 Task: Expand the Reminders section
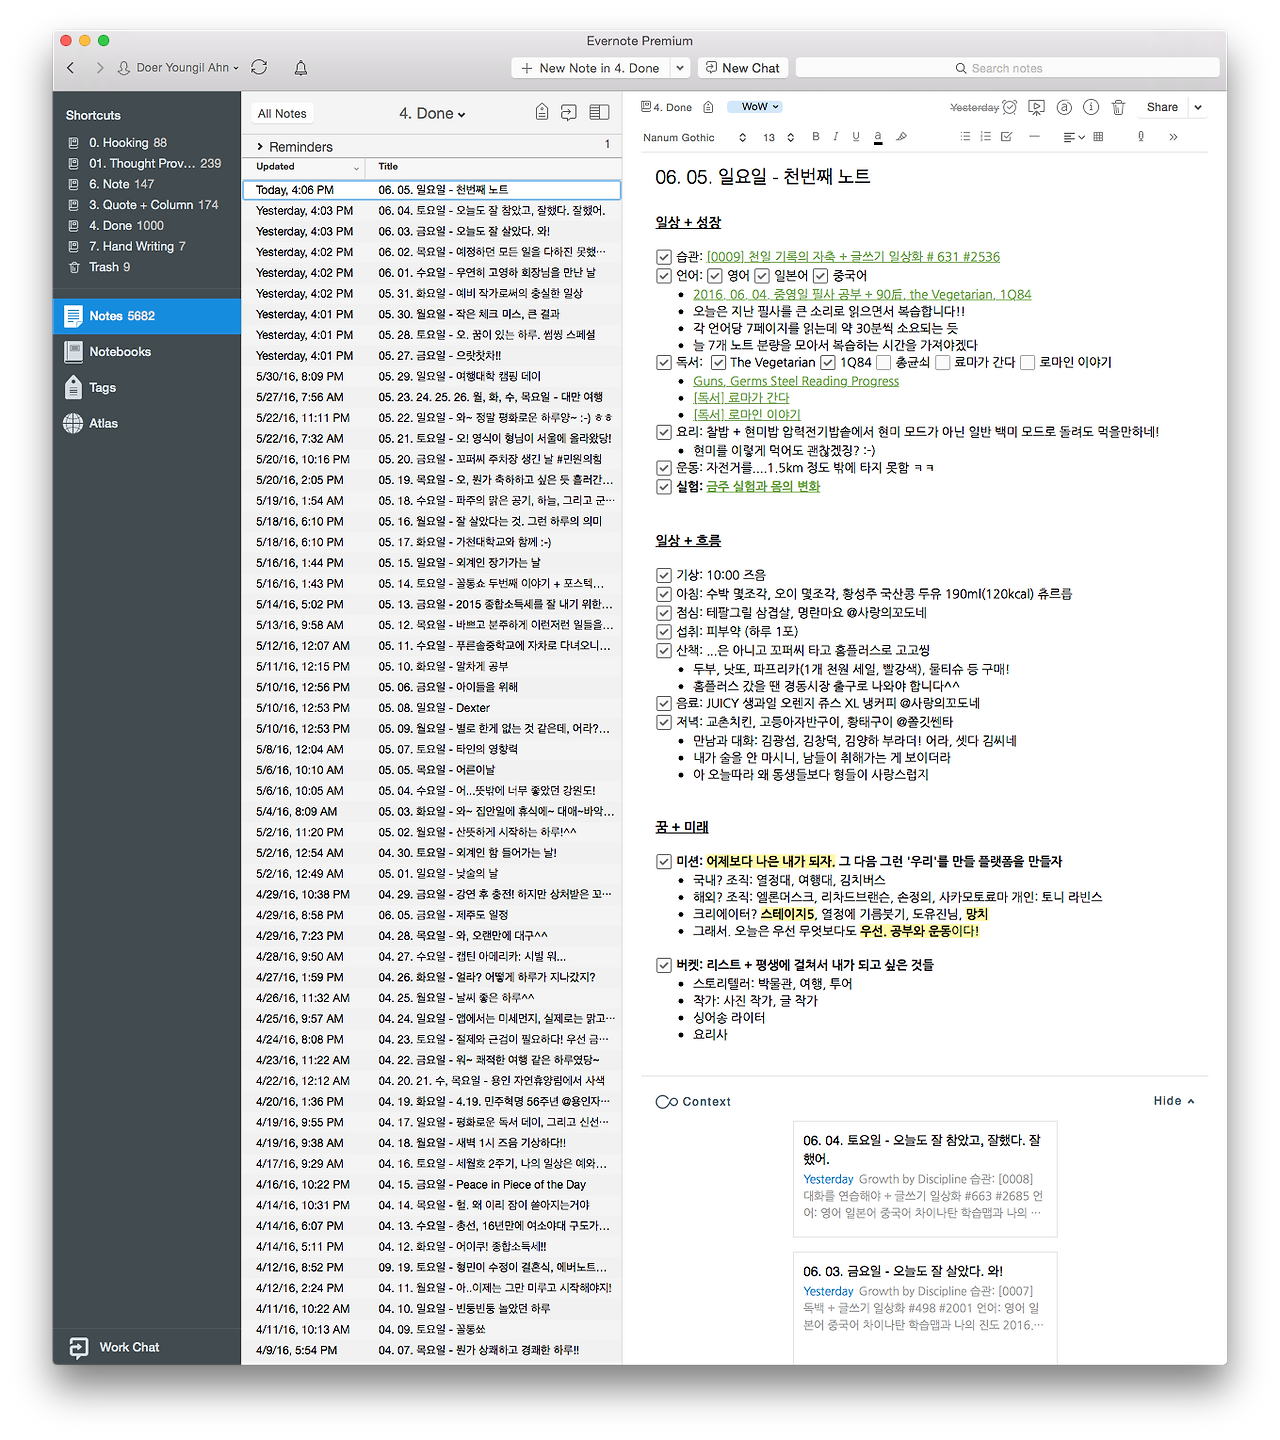point(260,147)
